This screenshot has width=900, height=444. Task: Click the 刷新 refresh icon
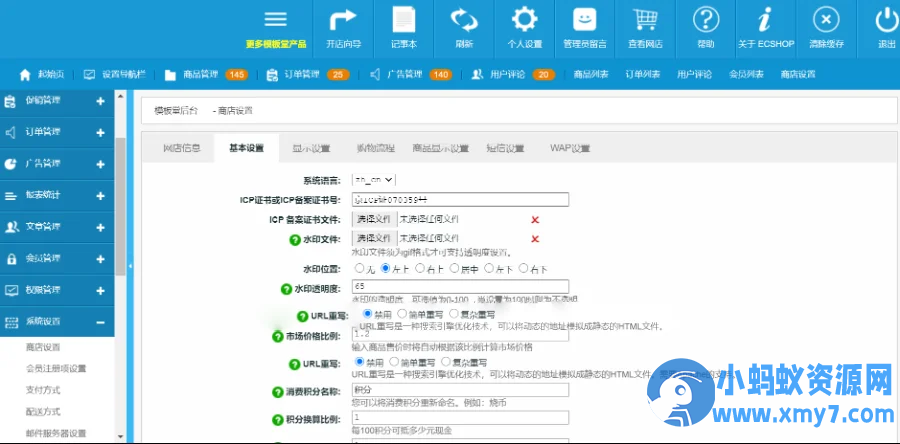[x=464, y=20]
